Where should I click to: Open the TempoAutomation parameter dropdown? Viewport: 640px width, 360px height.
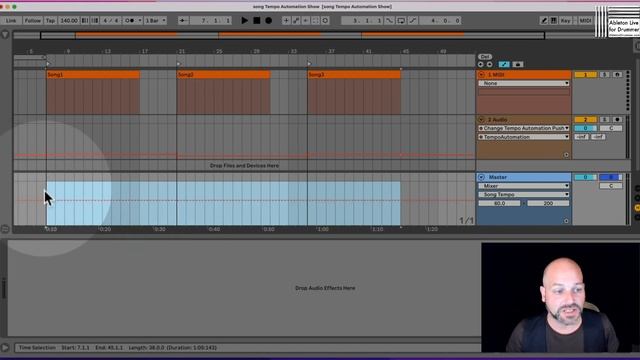pos(524,137)
